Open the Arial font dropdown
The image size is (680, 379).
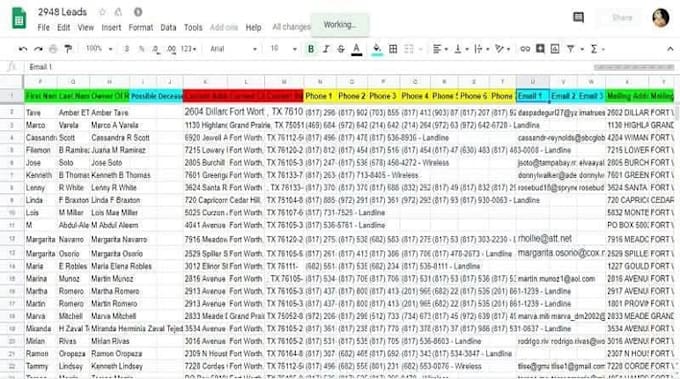tap(234, 49)
